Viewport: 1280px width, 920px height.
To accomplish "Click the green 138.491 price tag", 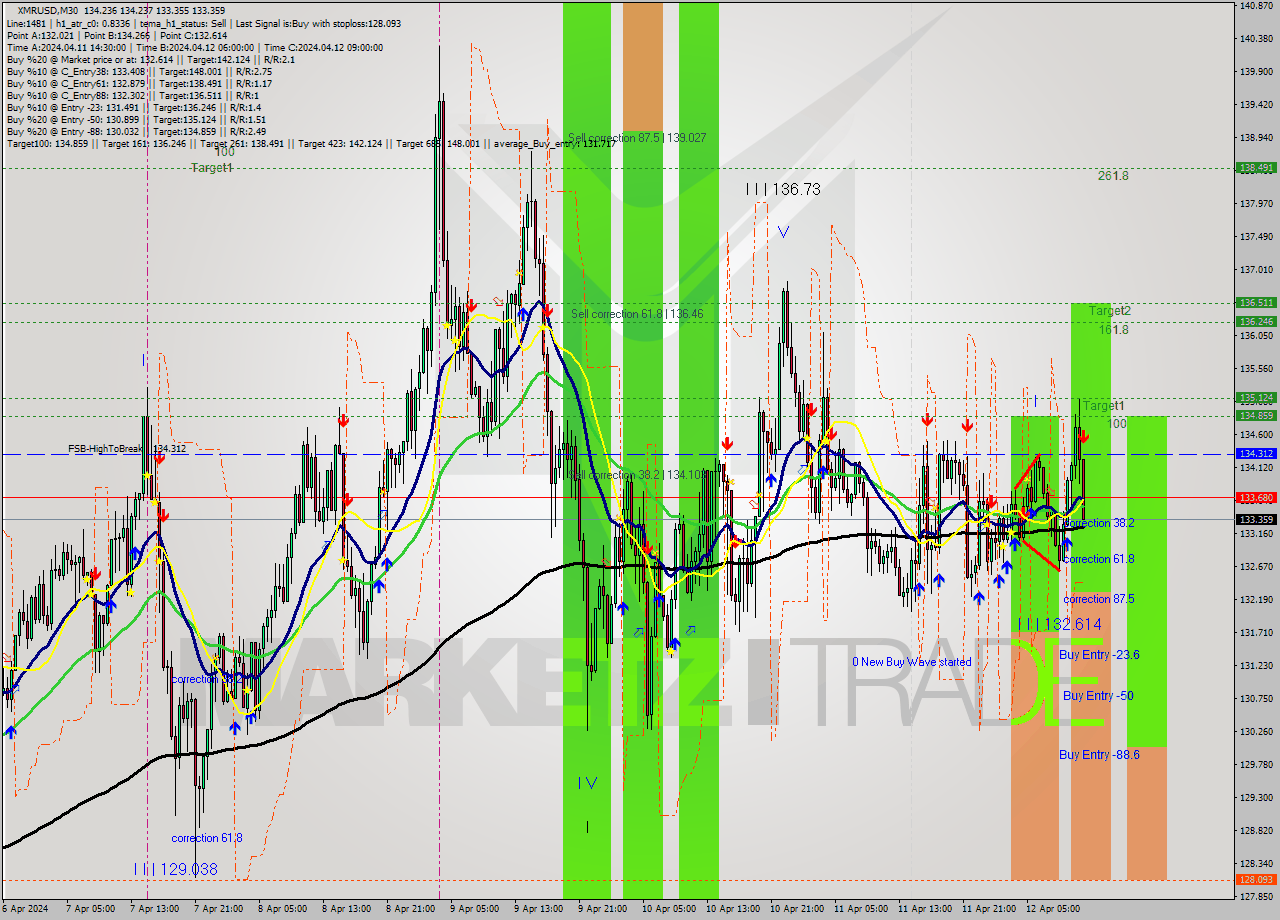I will (1257, 168).
